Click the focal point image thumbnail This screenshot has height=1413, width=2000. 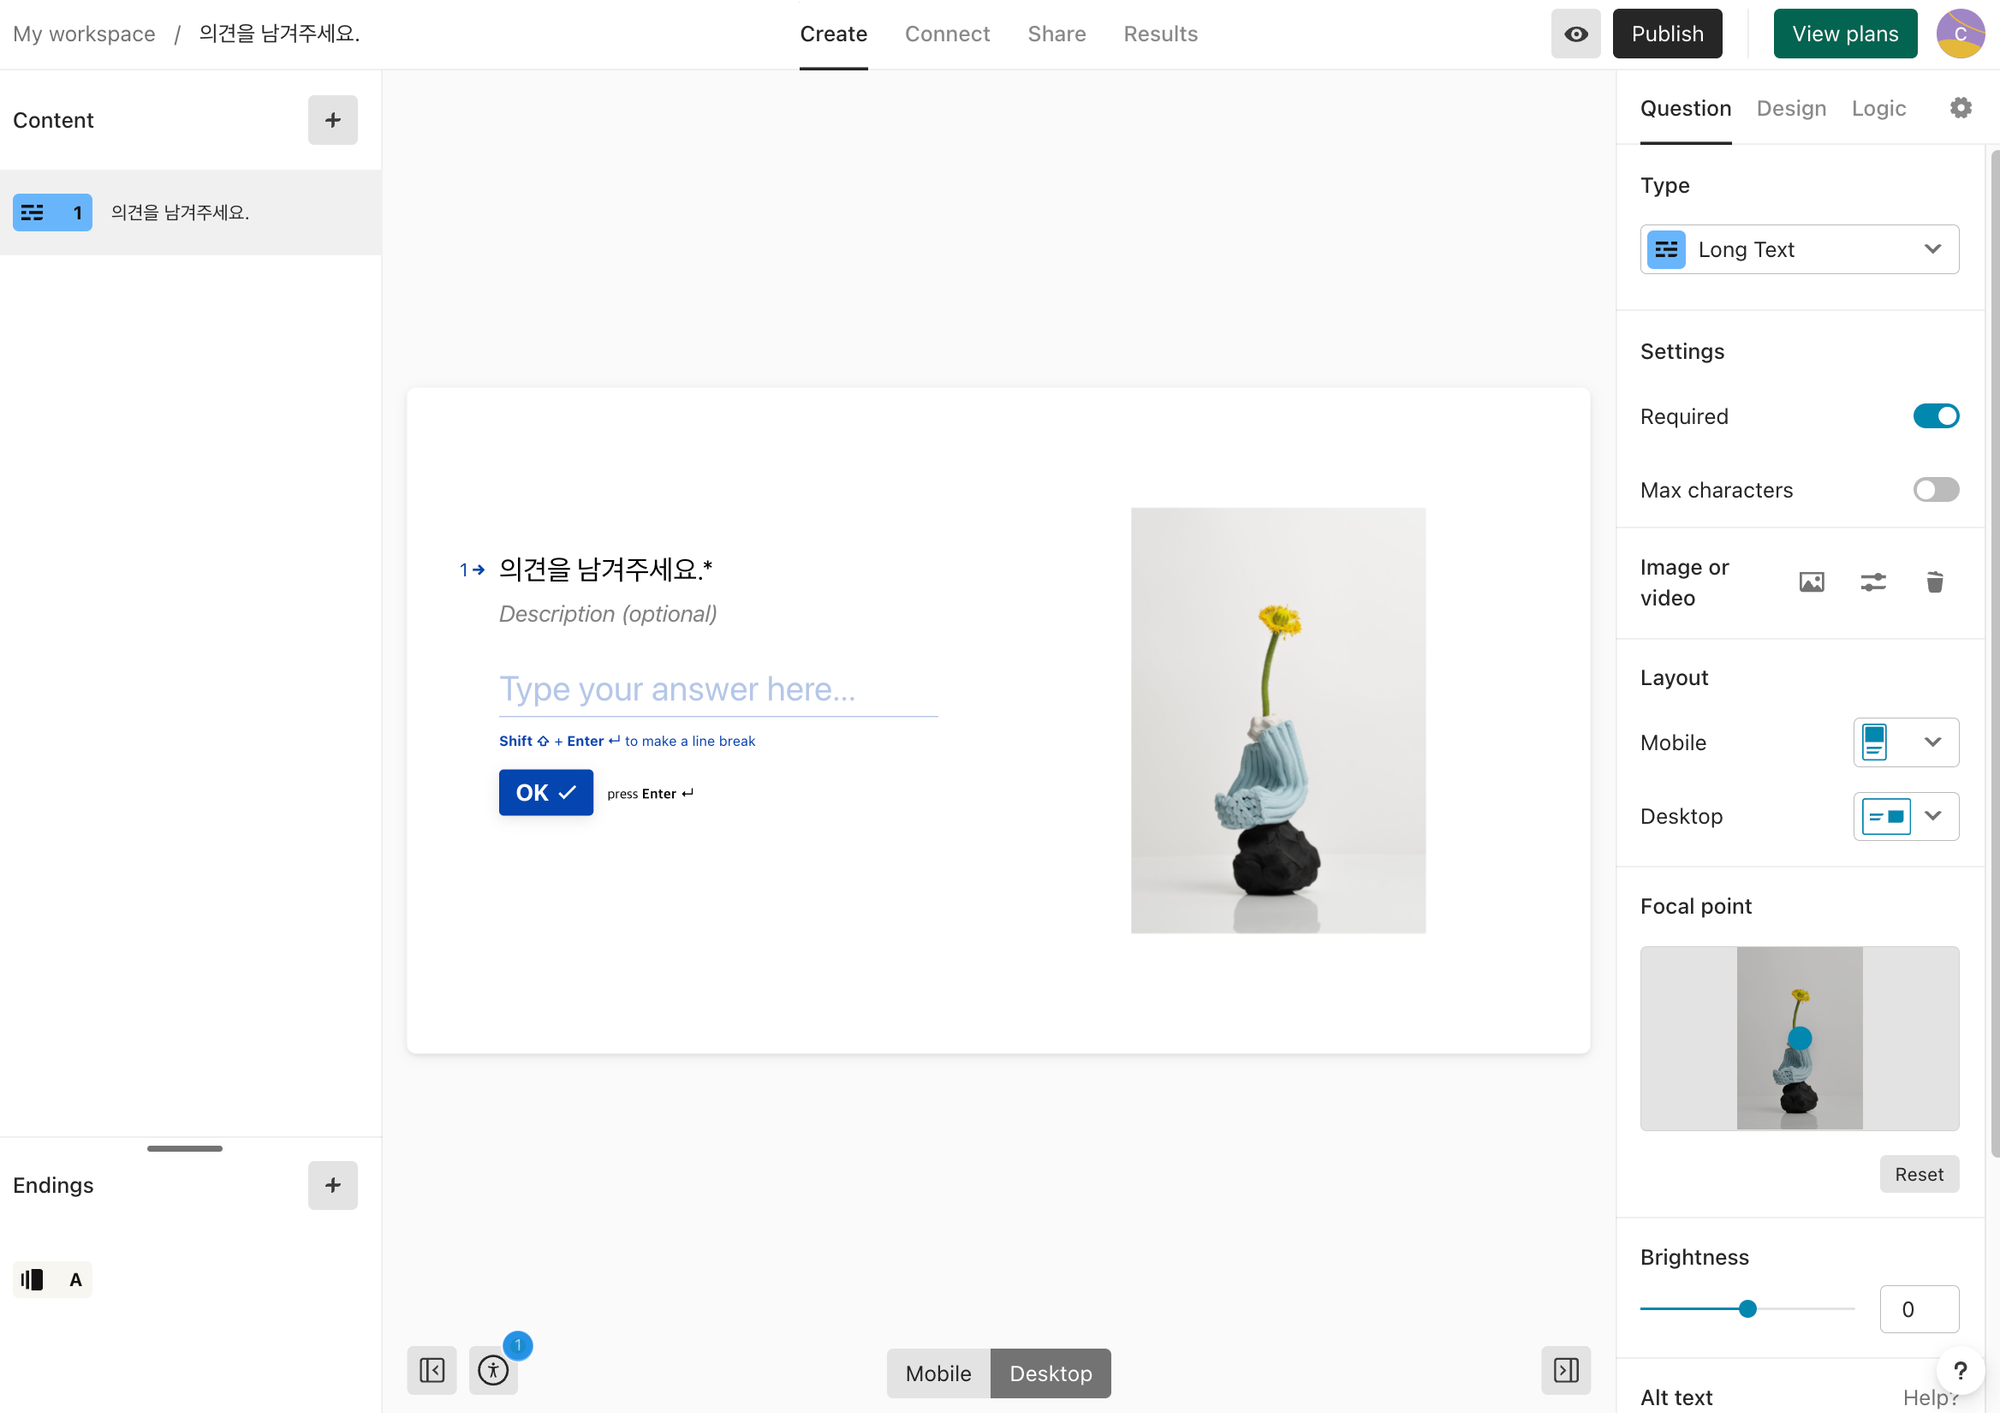point(1799,1038)
